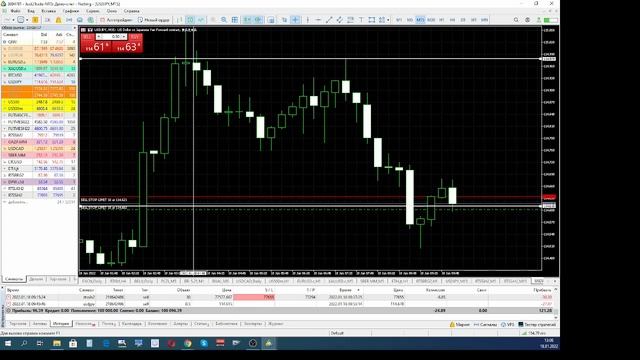Toggle the green connection status switch

550,20
